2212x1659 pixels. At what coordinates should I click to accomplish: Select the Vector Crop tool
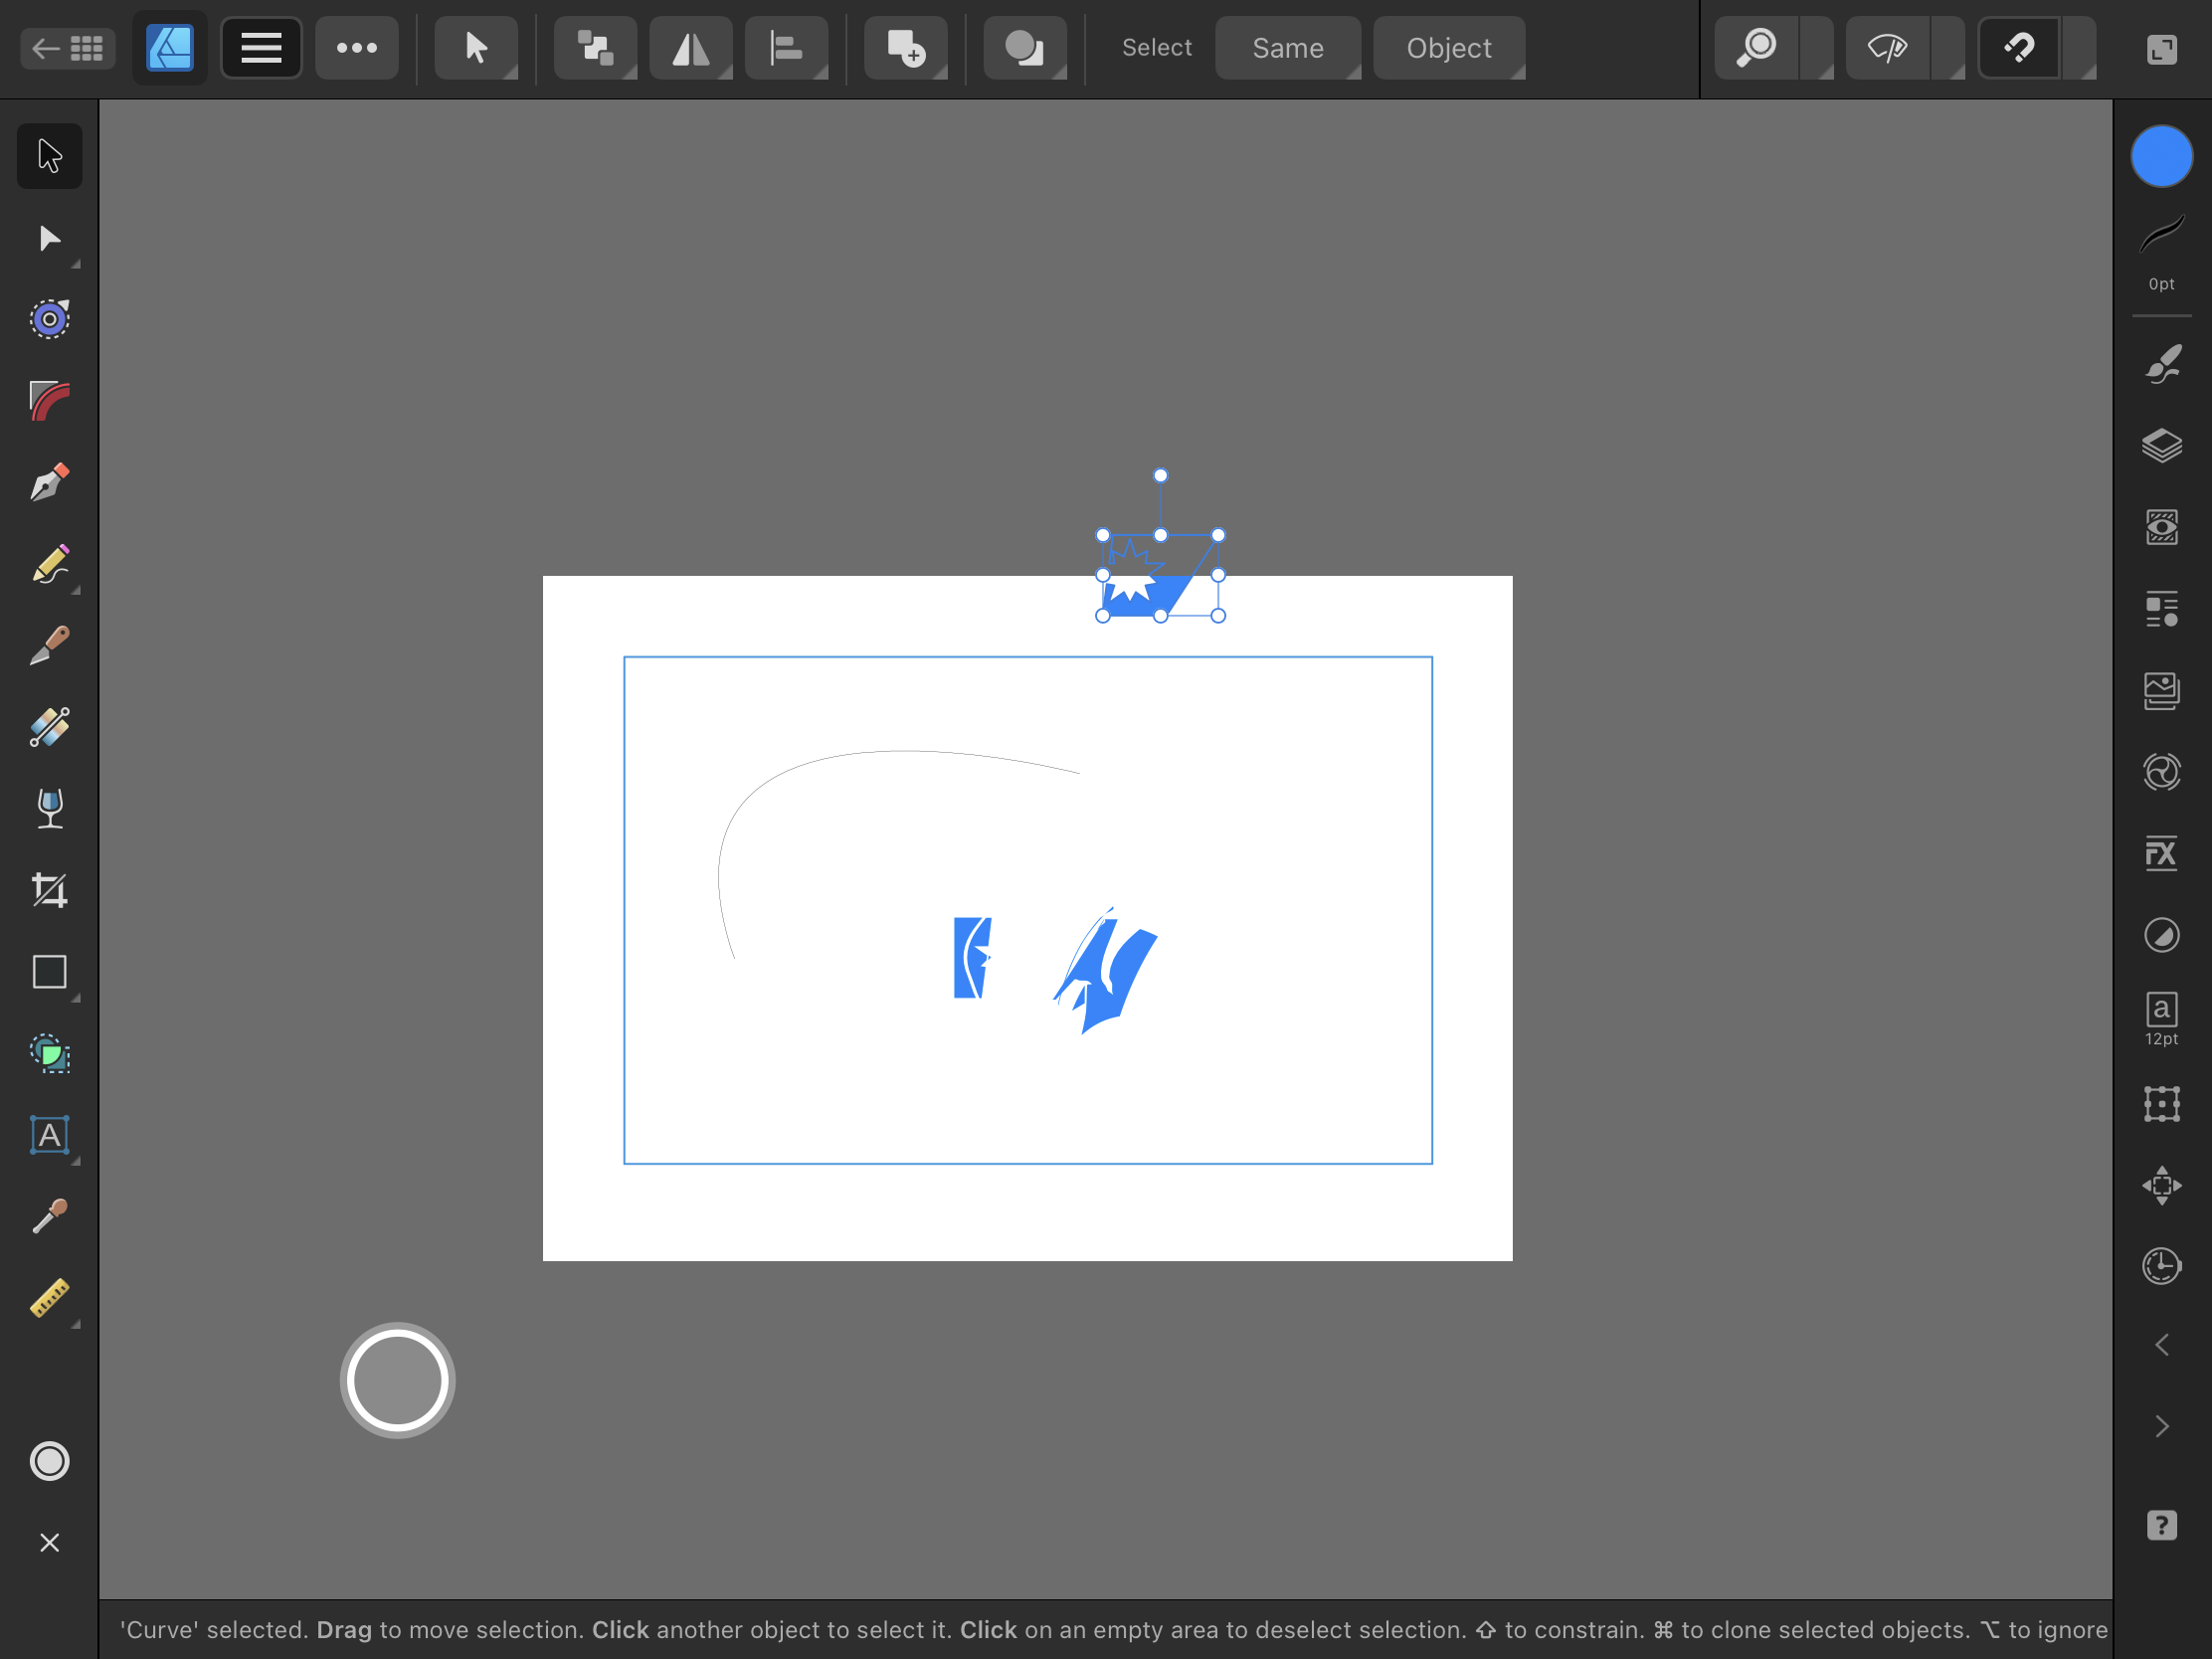pos(49,890)
